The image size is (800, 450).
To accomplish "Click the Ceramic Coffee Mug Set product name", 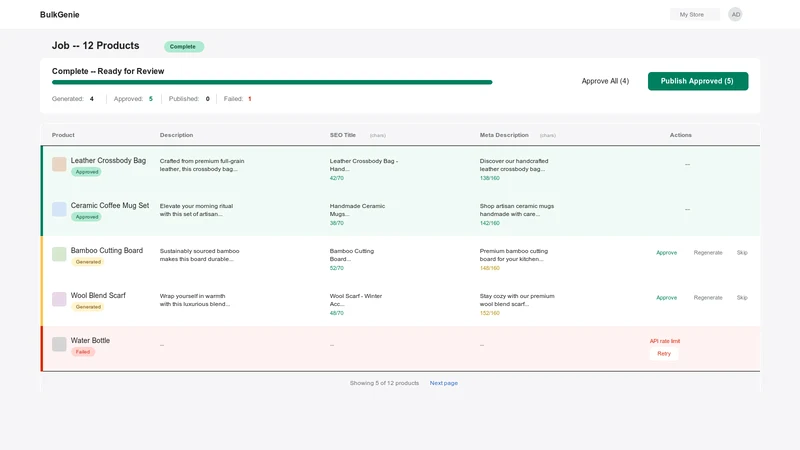I will [x=110, y=205].
